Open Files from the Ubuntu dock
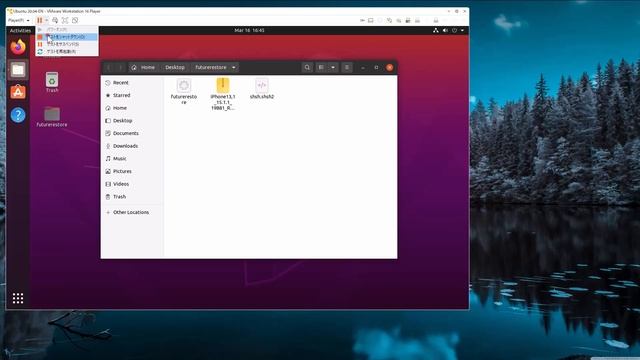The width and height of the screenshot is (640, 360). (18, 69)
